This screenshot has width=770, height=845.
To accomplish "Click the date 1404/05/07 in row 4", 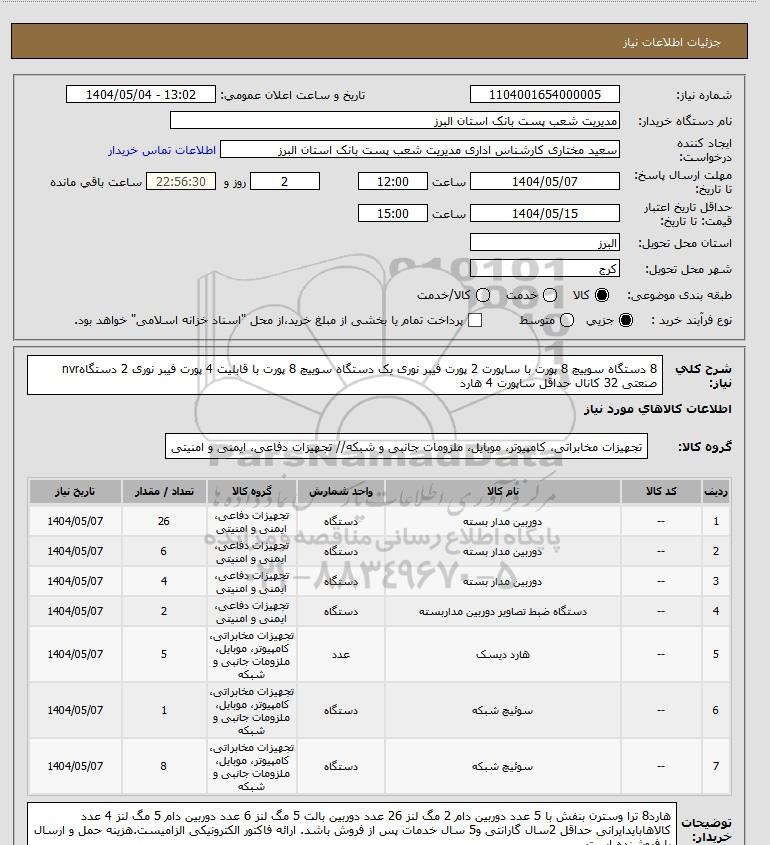I will pyautogui.click(x=75, y=611).
